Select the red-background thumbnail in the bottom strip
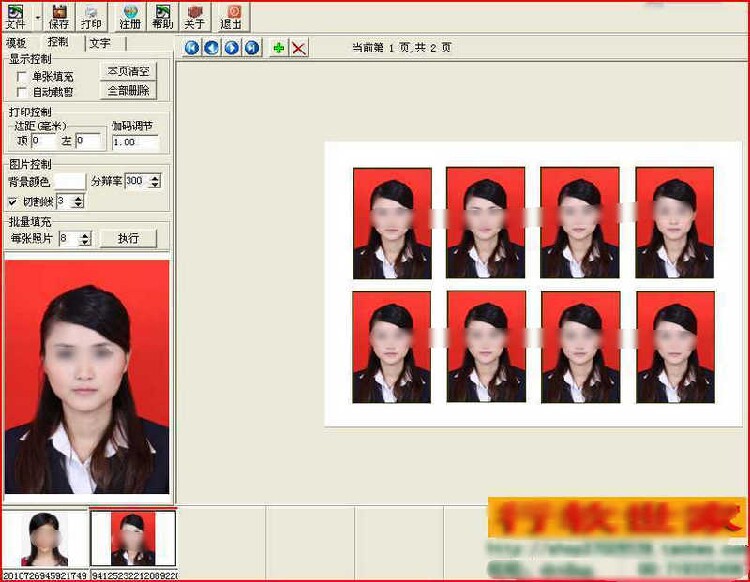Screen dimensions: 750x582 coord(133,539)
